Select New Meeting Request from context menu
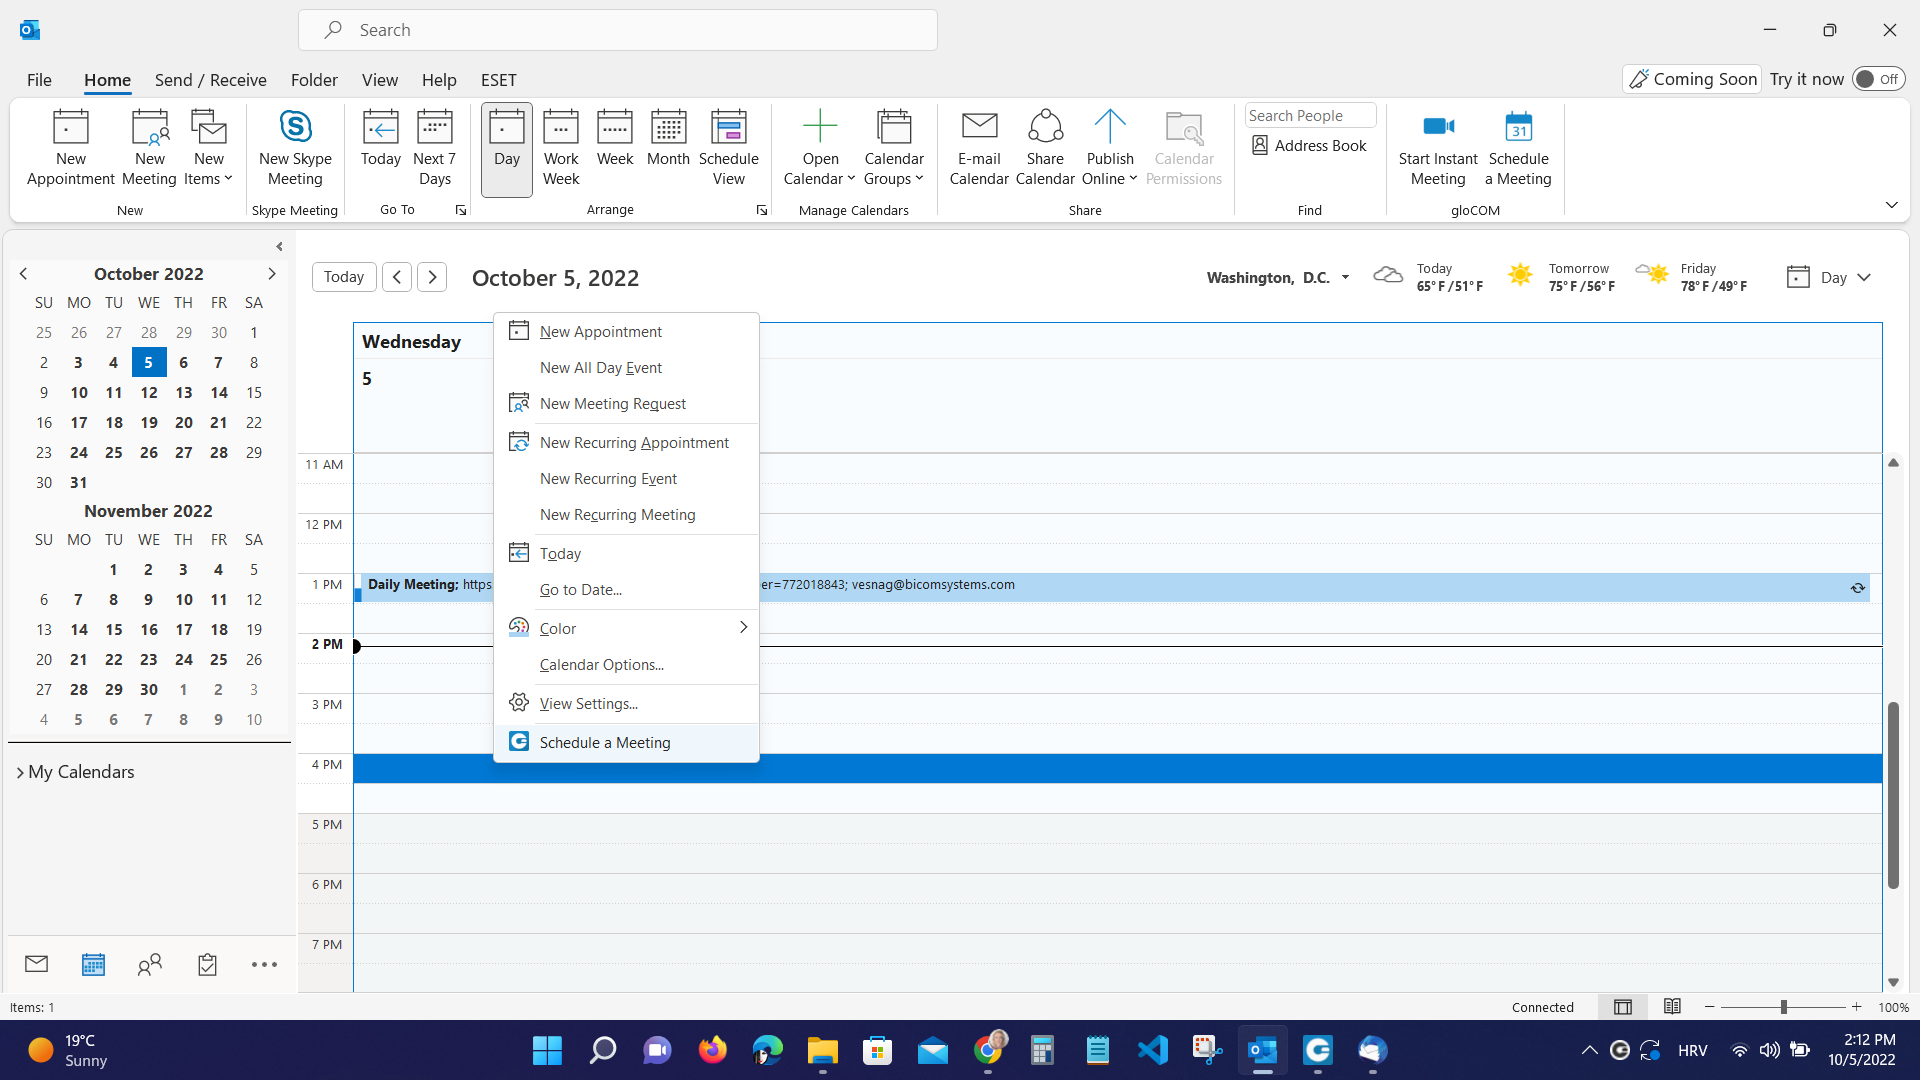The width and height of the screenshot is (1920, 1080). [612, 402]
